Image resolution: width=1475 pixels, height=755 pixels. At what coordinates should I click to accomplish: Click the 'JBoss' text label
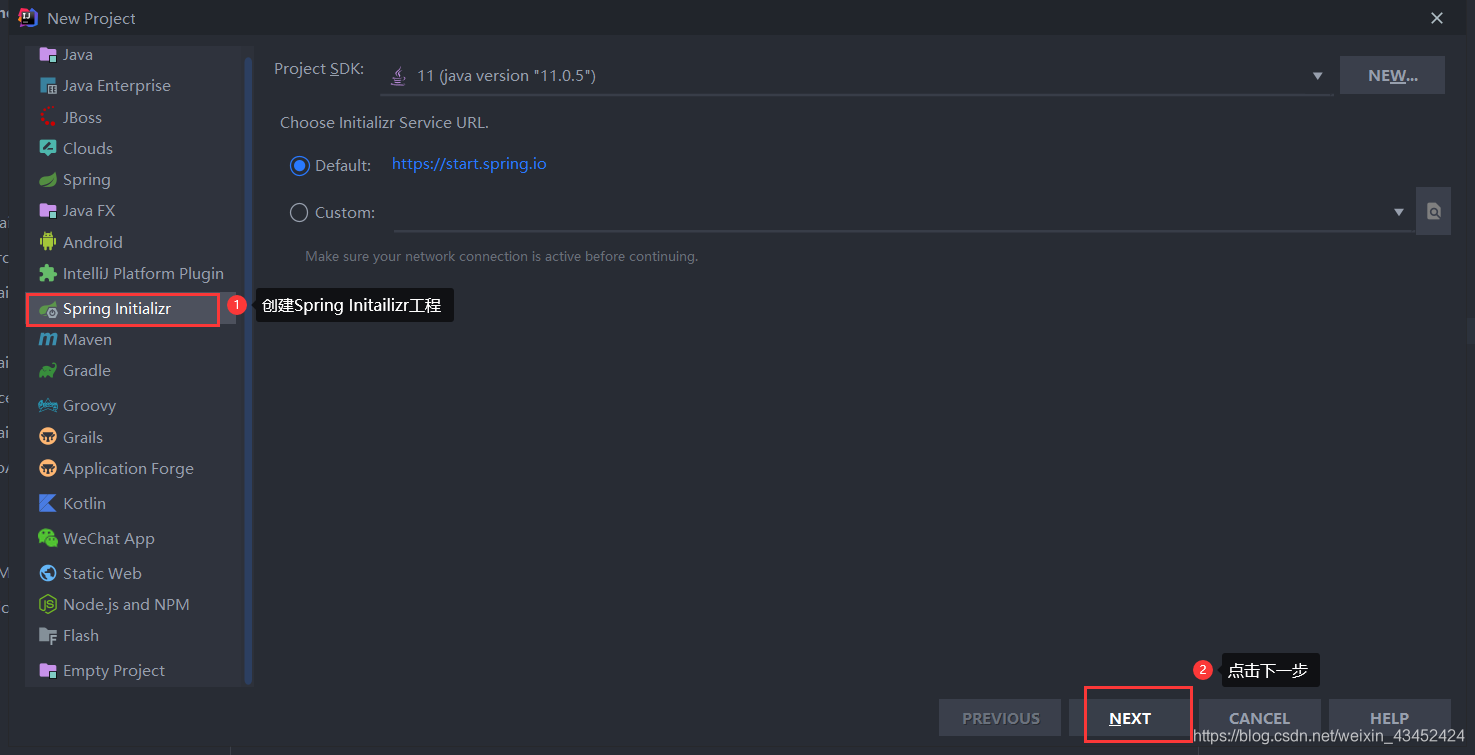[82, 117]
